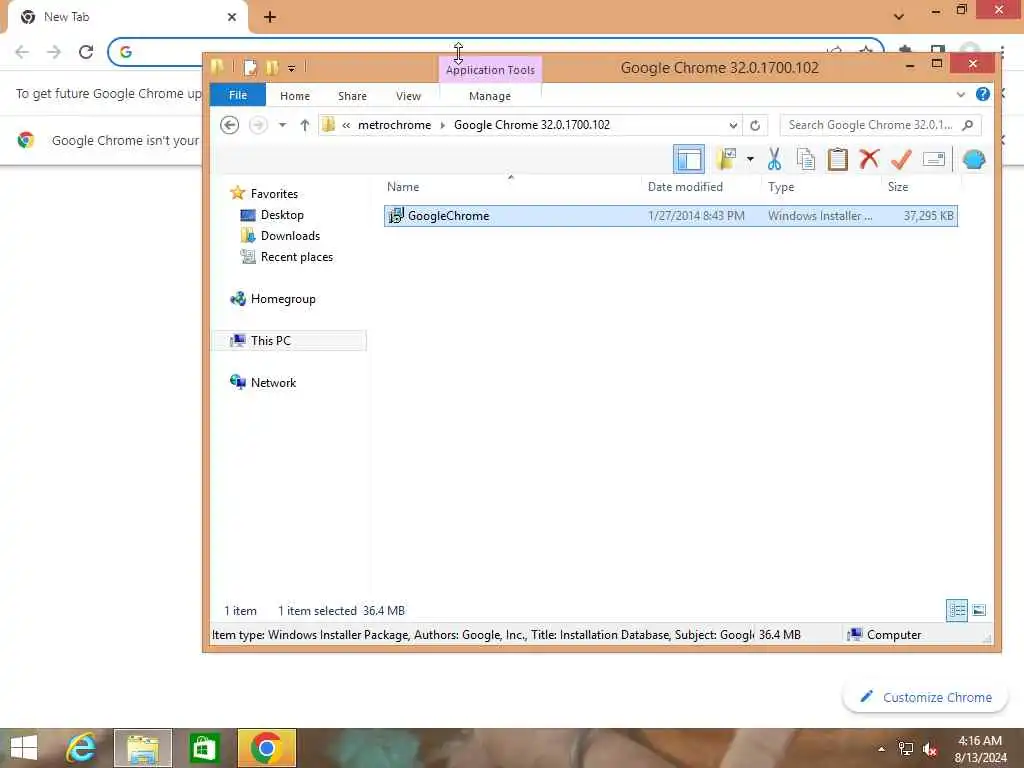Copy the selected file using copy icon
Viewport: 1024px width, 768px height.
pyautogui.click(x=806, y=159)
